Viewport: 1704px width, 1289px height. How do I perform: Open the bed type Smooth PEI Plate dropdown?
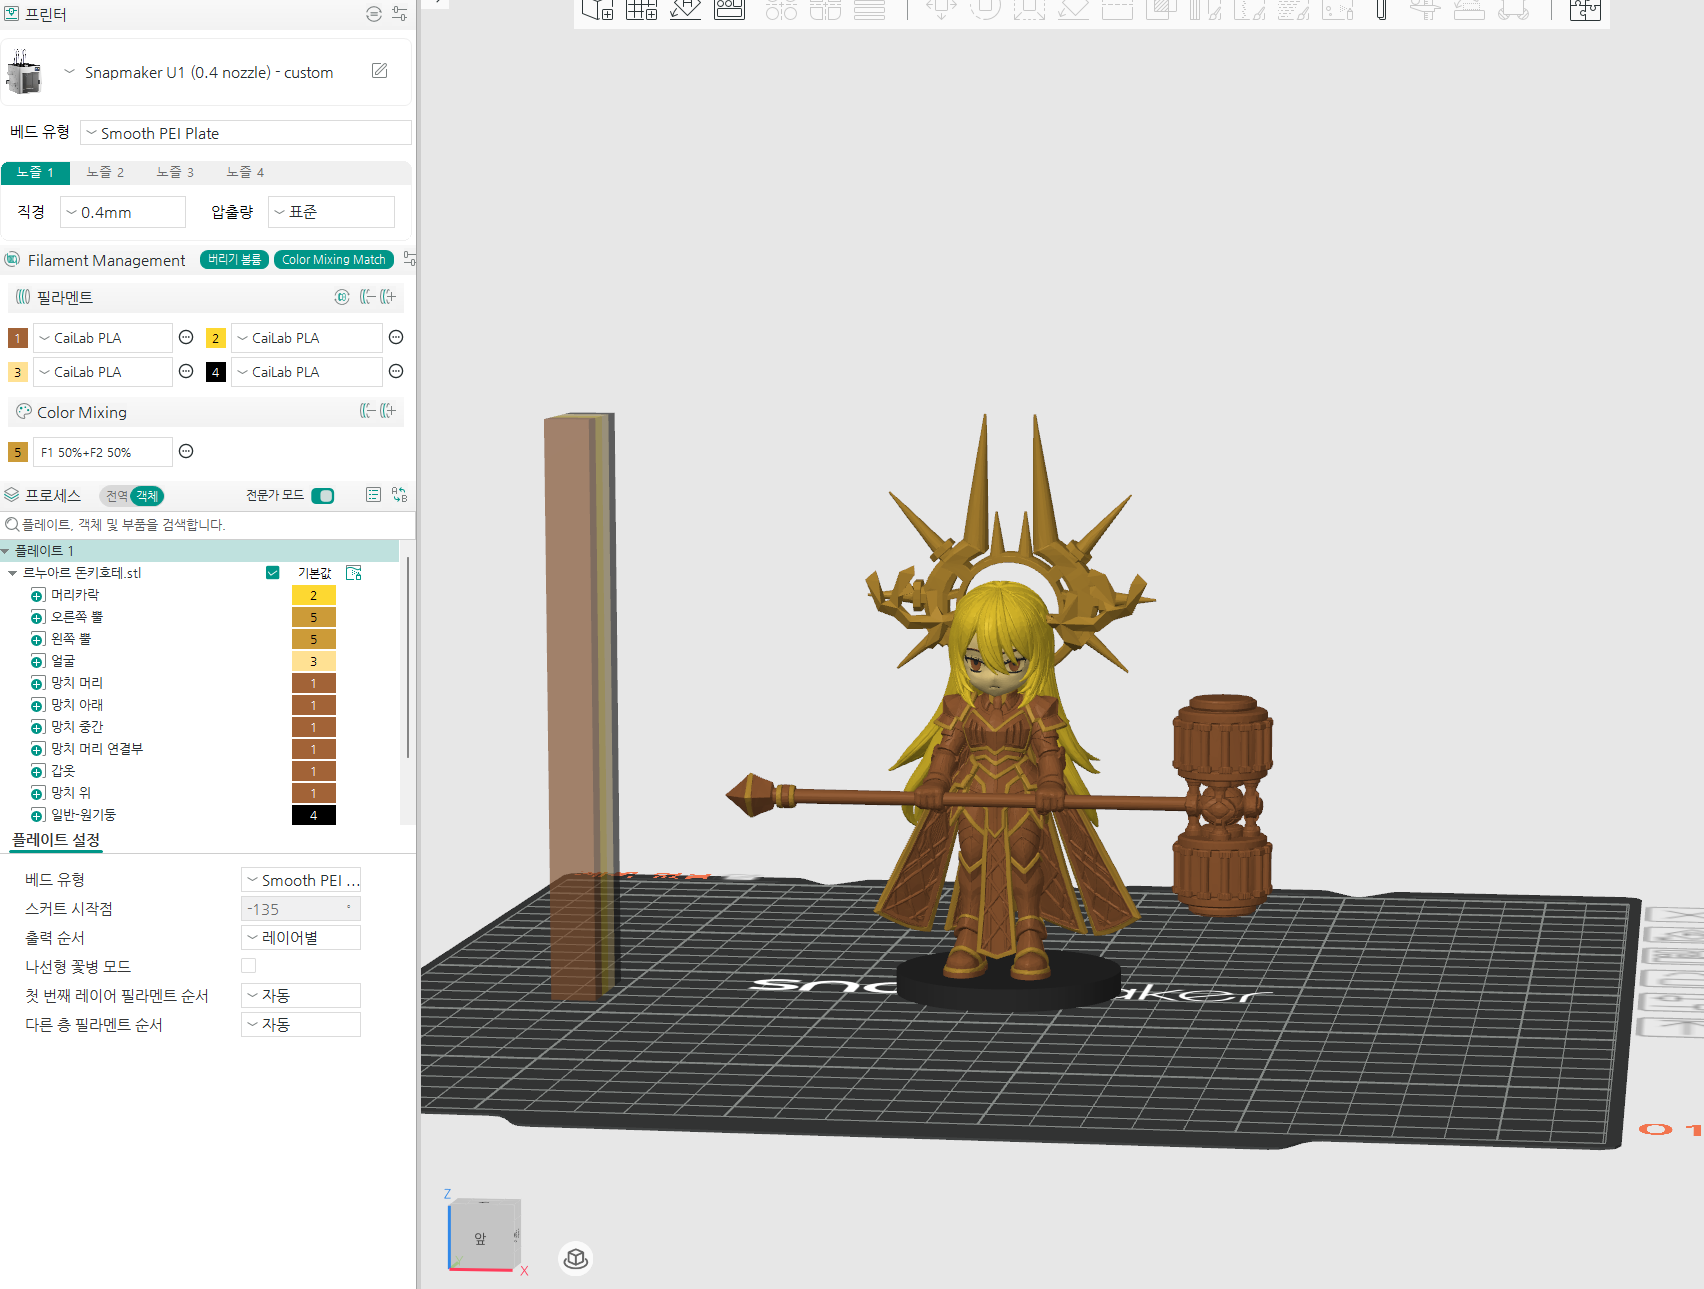246,133
